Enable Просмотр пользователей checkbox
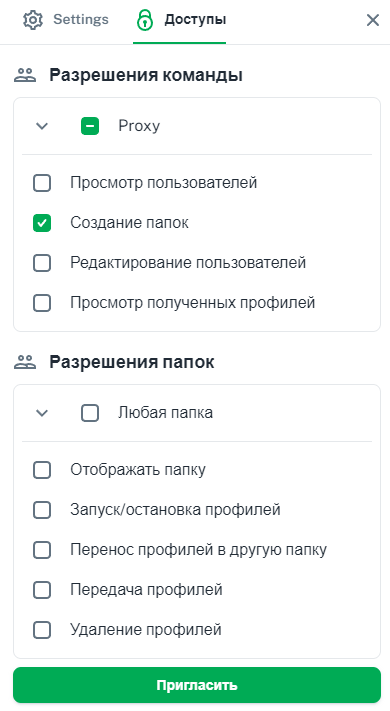 tap(42, 183)
